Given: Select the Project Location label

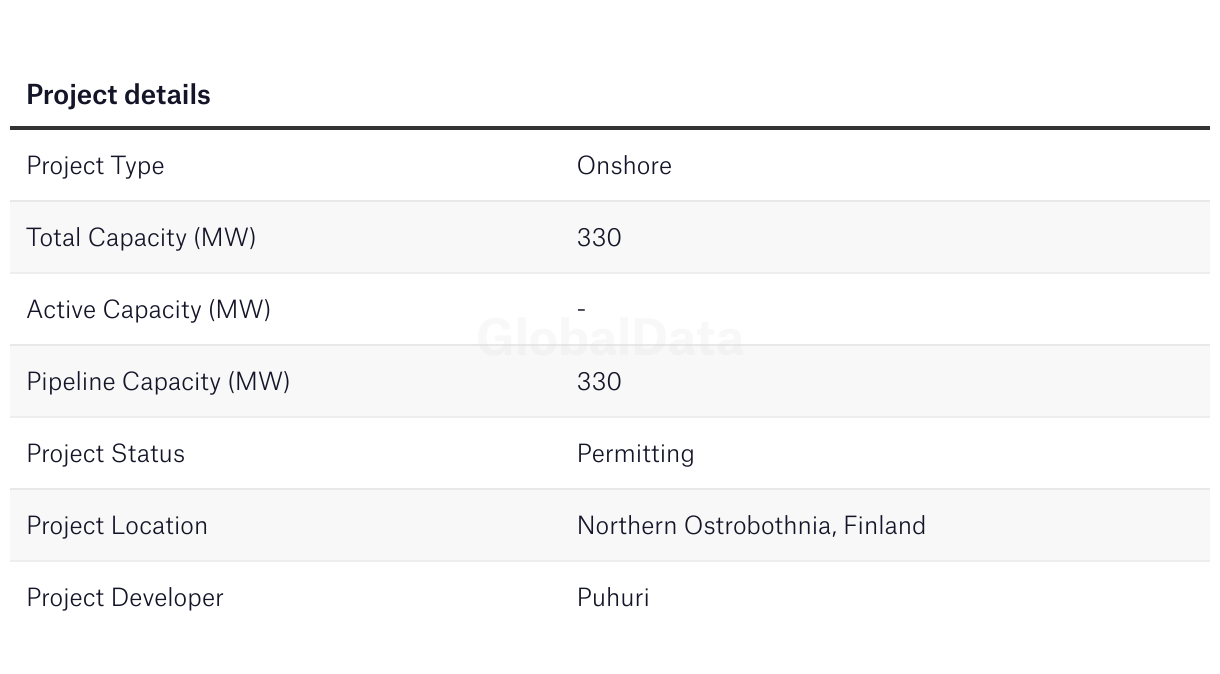Looking at the screenshot, I should tap(117, 526).
